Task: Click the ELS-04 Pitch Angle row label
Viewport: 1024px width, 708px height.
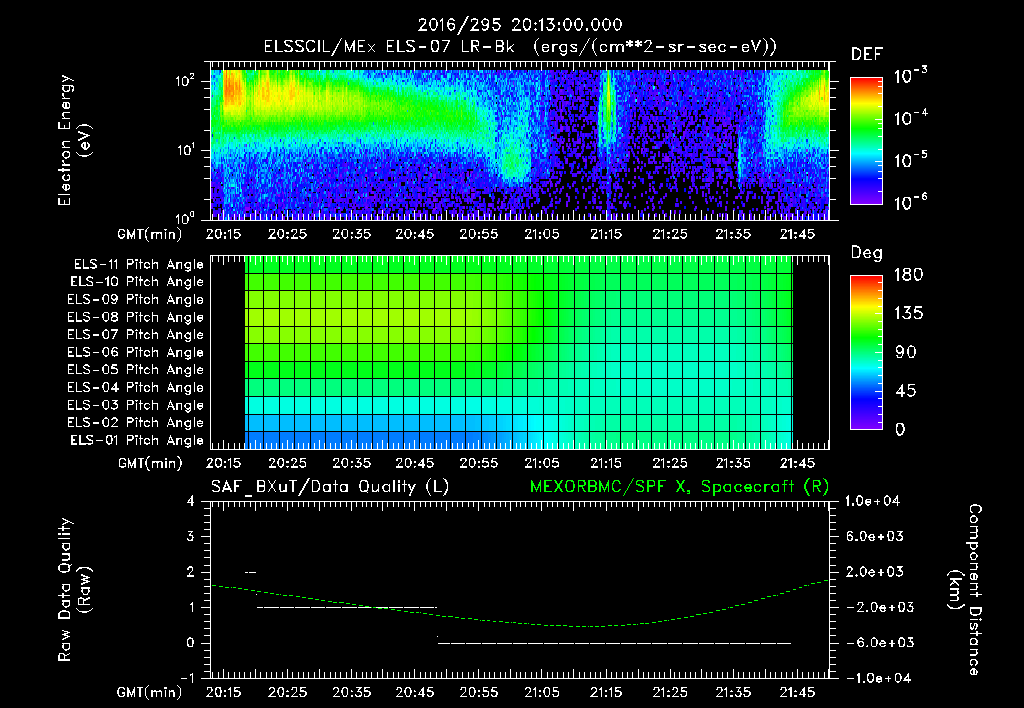Action: point(135,387)
